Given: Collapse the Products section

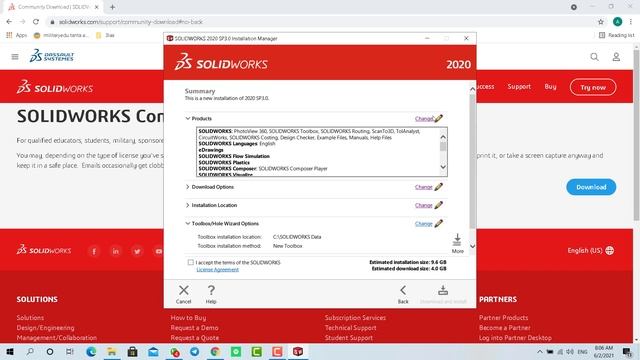Looking at the screenshot, I should click(x=188, y=118).
